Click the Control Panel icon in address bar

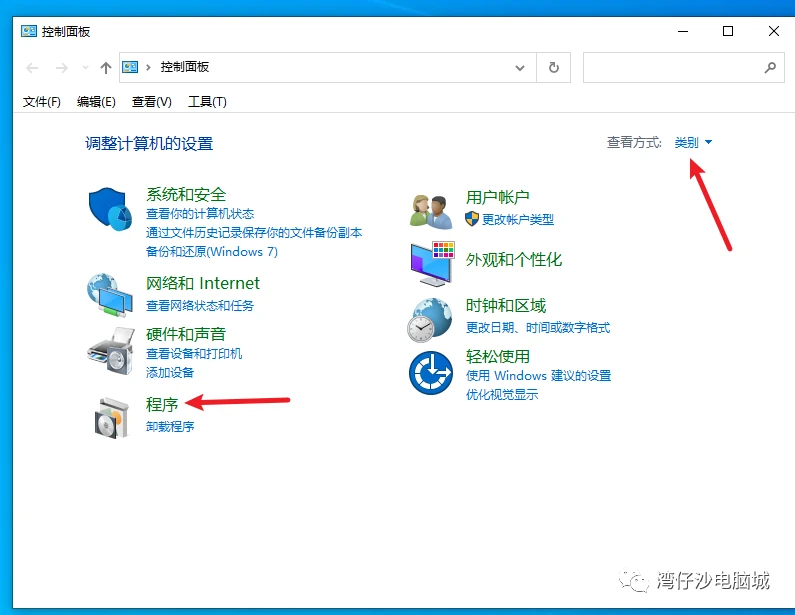point(130,67)
